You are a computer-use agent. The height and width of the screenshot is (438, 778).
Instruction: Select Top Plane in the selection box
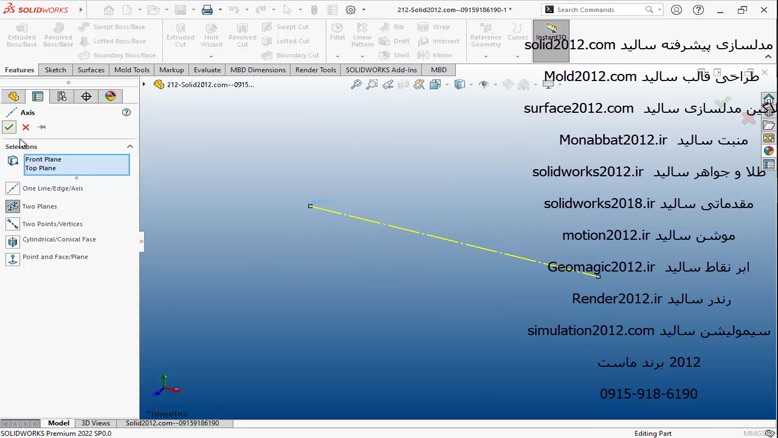click(41, 168)
